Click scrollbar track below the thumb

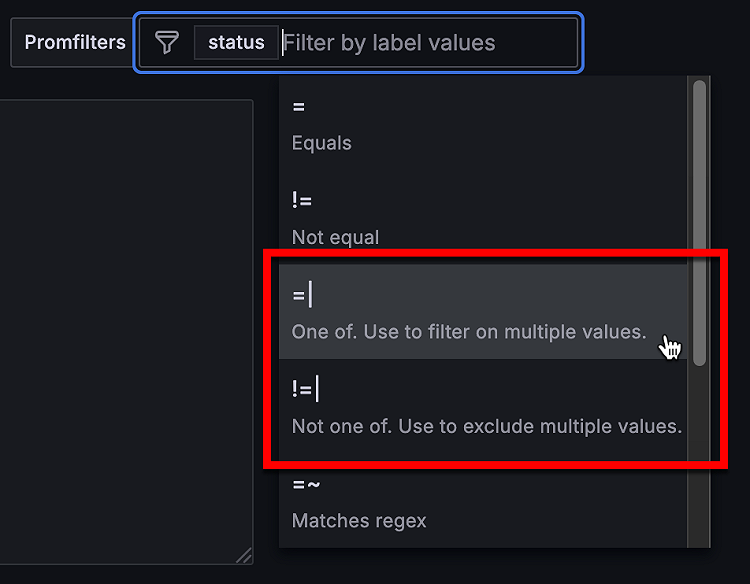[x=700, y=450]
